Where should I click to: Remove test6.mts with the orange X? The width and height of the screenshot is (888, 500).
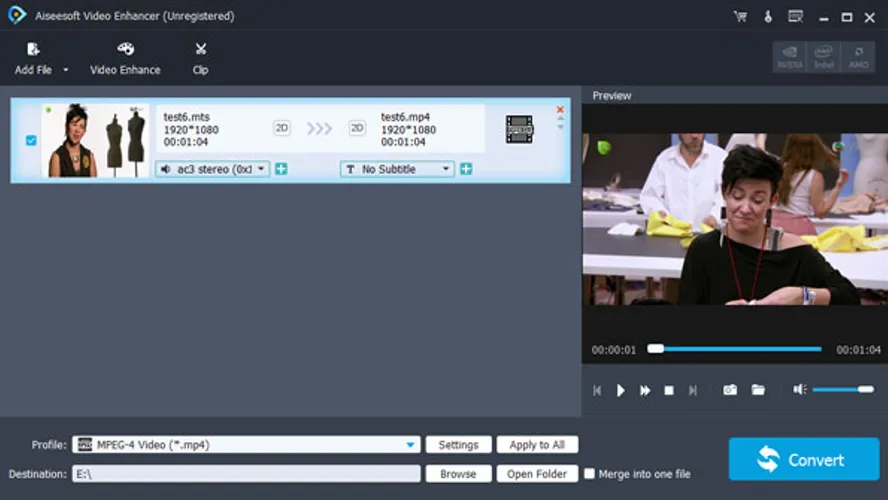(560, 109)
